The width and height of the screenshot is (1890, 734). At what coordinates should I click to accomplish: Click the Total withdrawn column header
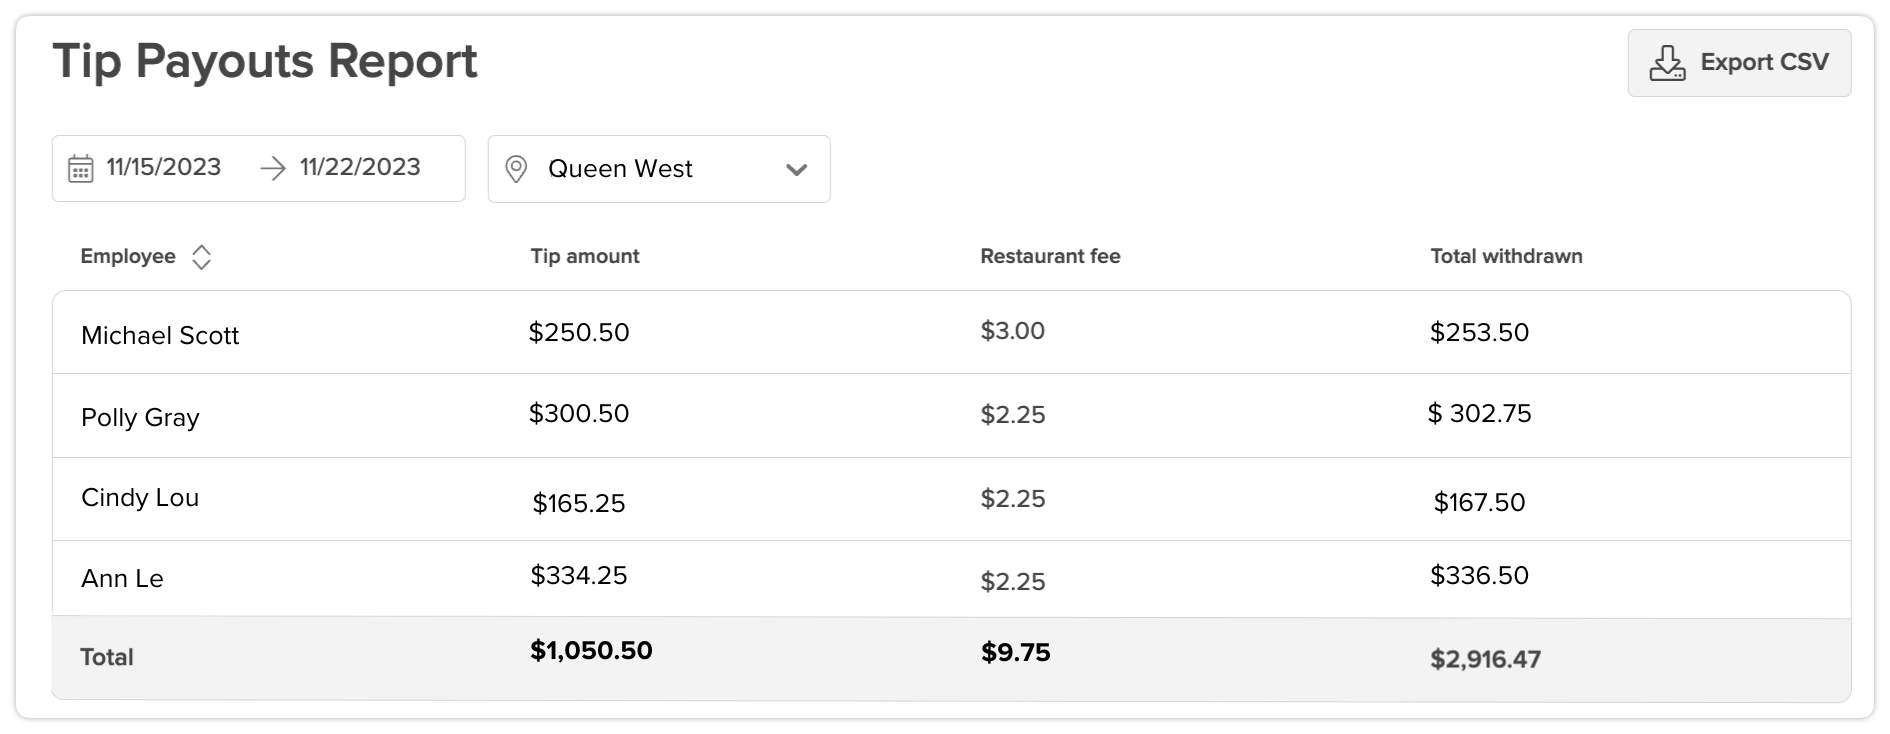(x=1506, y=256)
